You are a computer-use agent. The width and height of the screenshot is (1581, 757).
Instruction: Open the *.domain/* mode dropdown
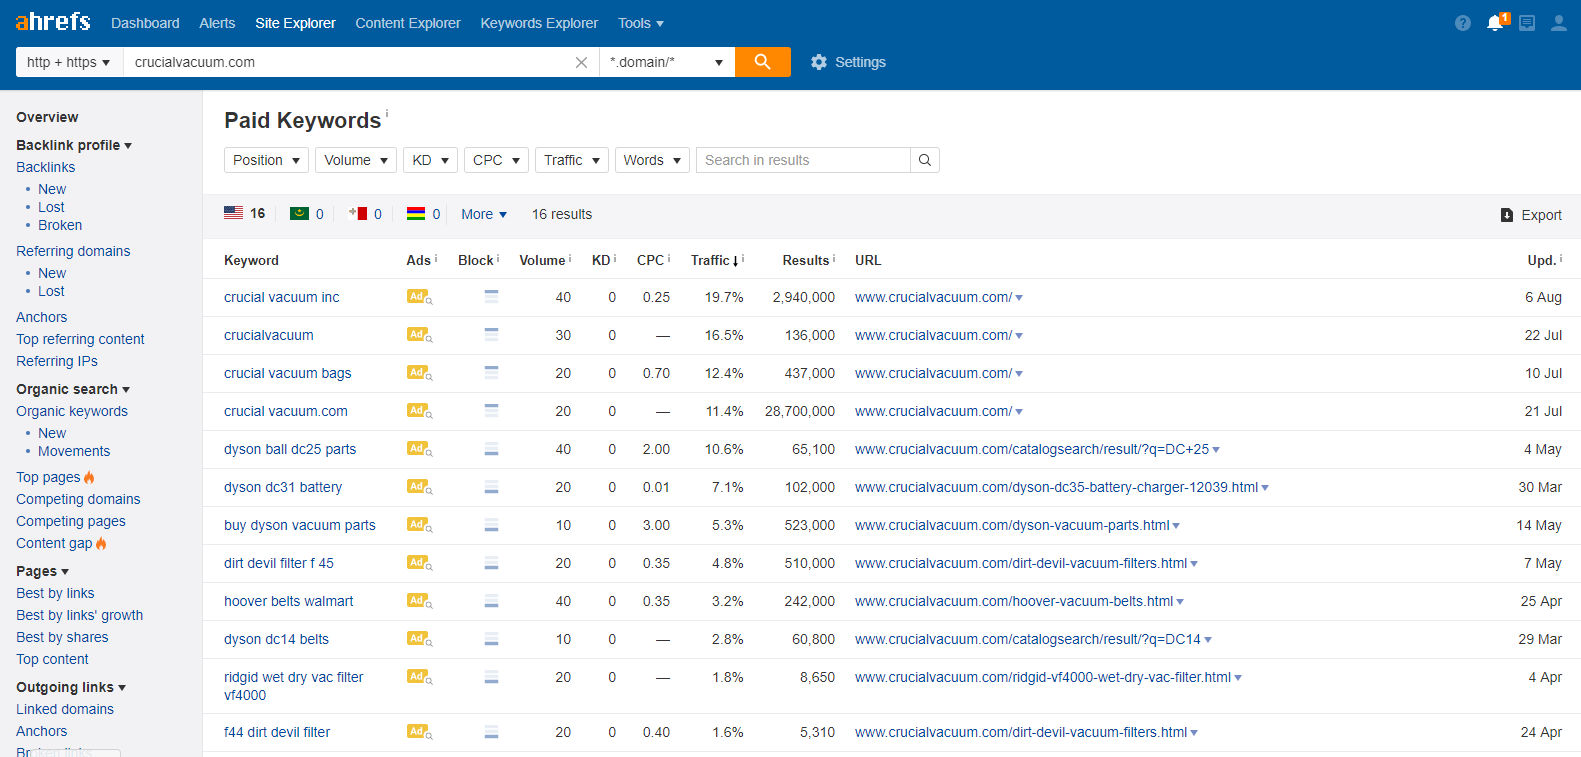[x=667, y=62]
